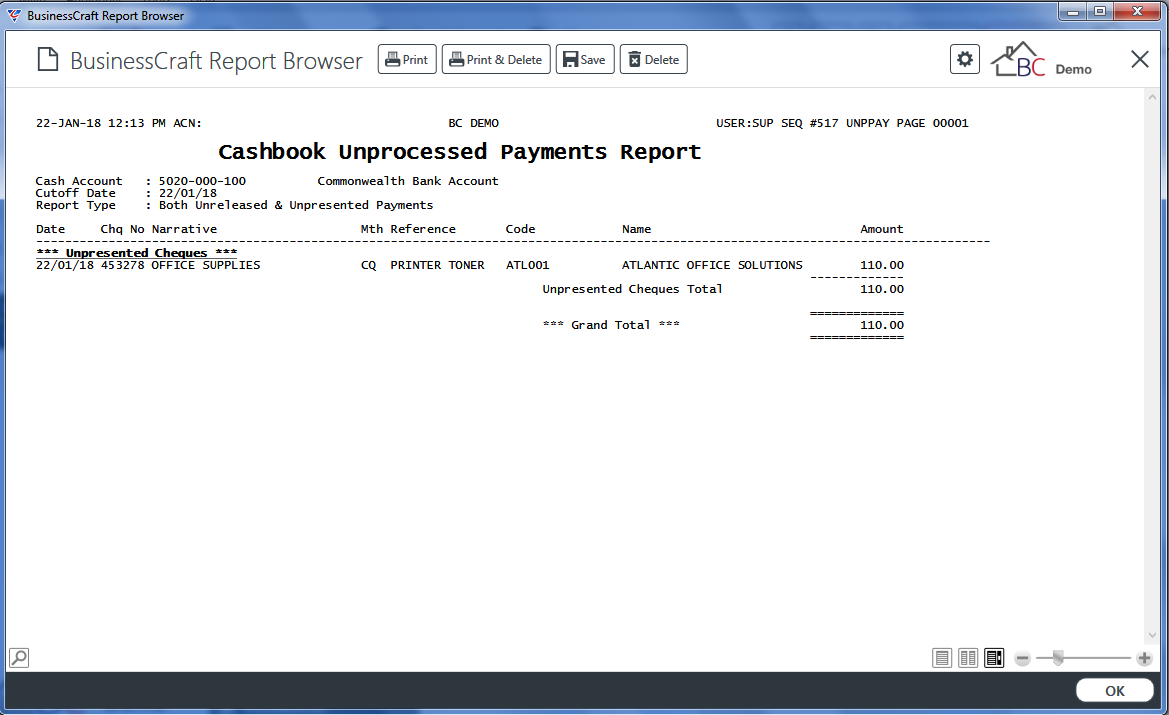Minimize the Report Browser window

click(x=1073, y=11)
